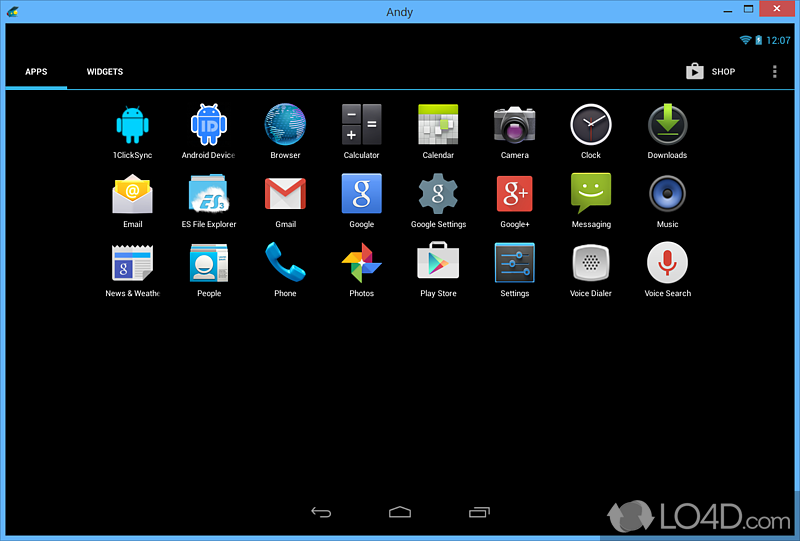Tap the recent apps navigation button
Viewport: 800px width, 541px height.
pyautogui.click(x=479, y=512)
